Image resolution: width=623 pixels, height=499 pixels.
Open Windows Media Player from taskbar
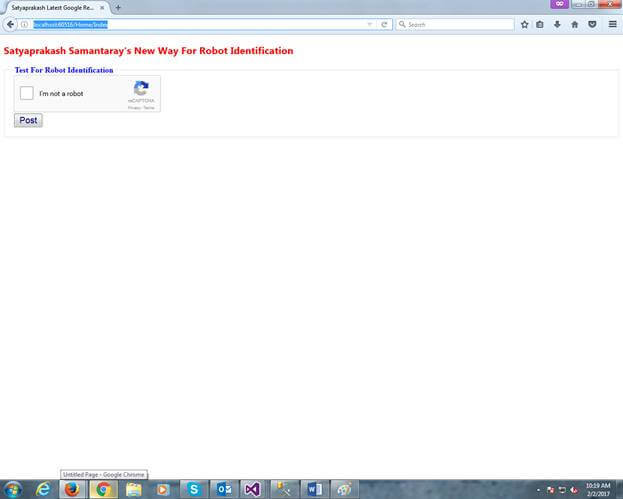click(163, 489)
